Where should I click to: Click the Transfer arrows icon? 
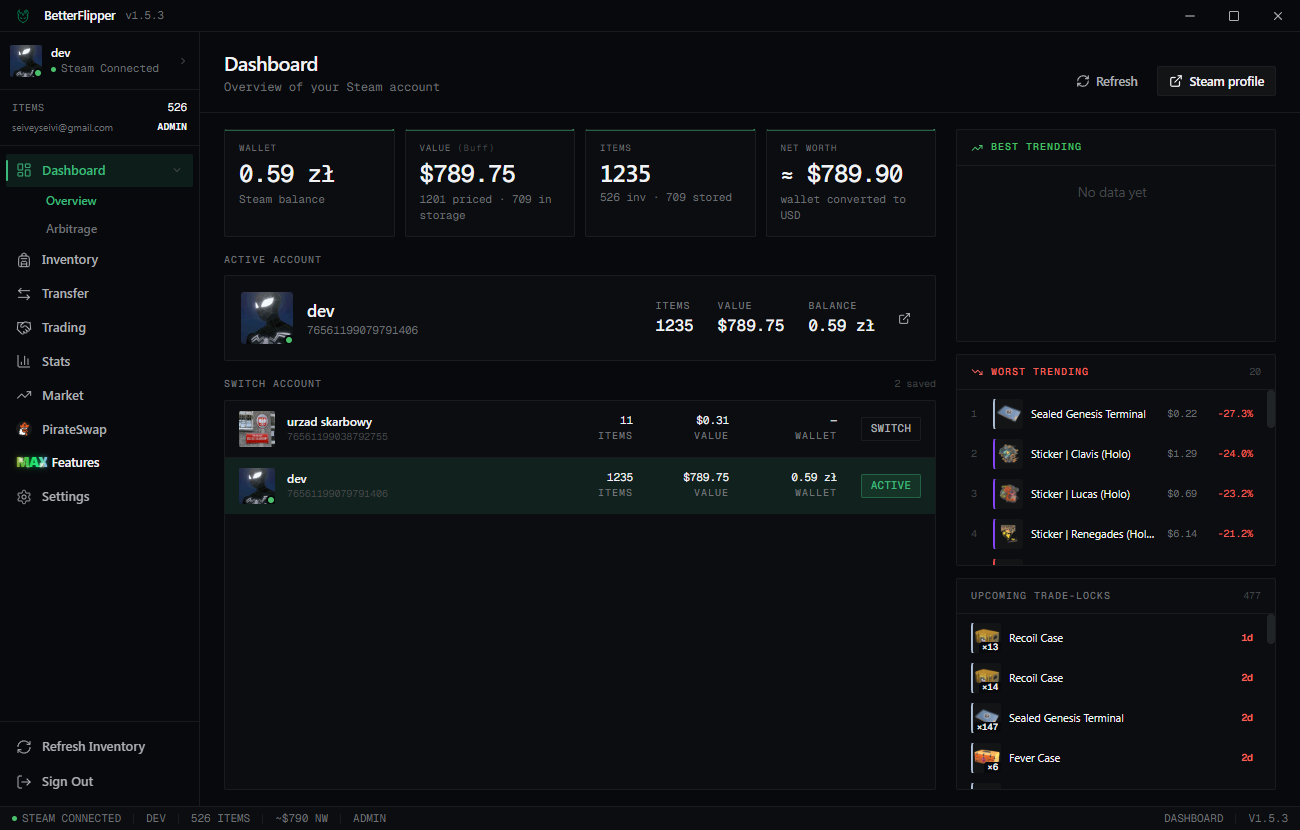point(24,294)
